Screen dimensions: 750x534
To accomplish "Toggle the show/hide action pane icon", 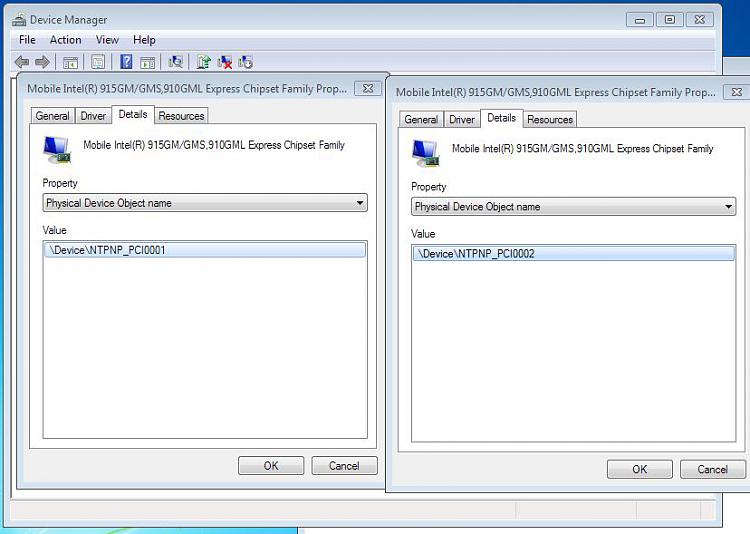I will pyautogui.click(x=147, y=62).
